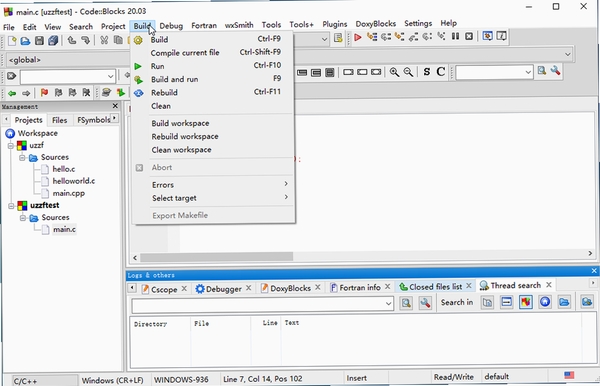
Task: Switch to Closed files list tab
Action: tap(435, 287)
